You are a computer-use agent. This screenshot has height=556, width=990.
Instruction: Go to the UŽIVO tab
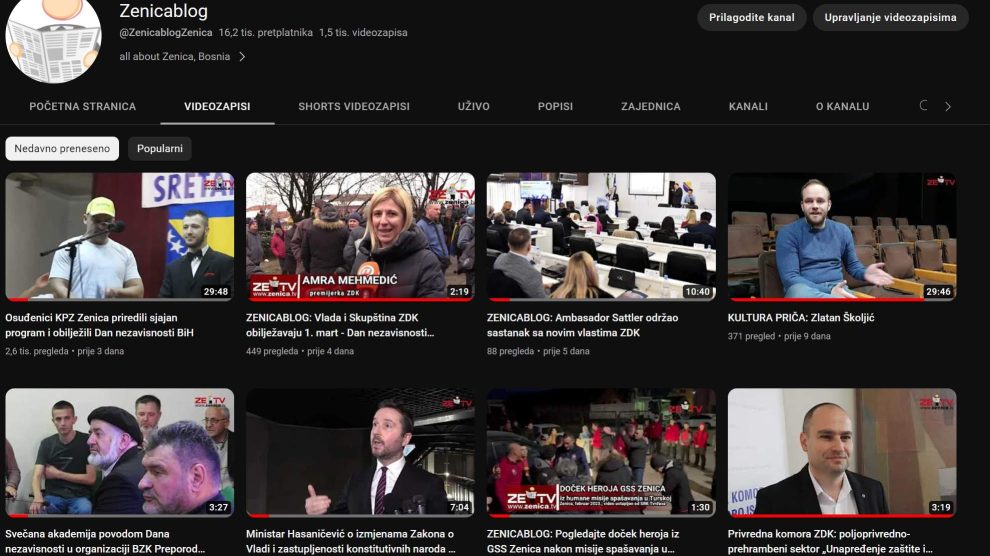pyautogui.click(x=474, y=106)
